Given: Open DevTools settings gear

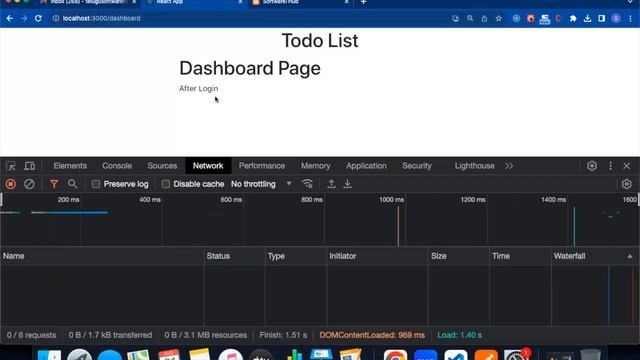Looking at the screenshot, I should [x=592, y=166].
